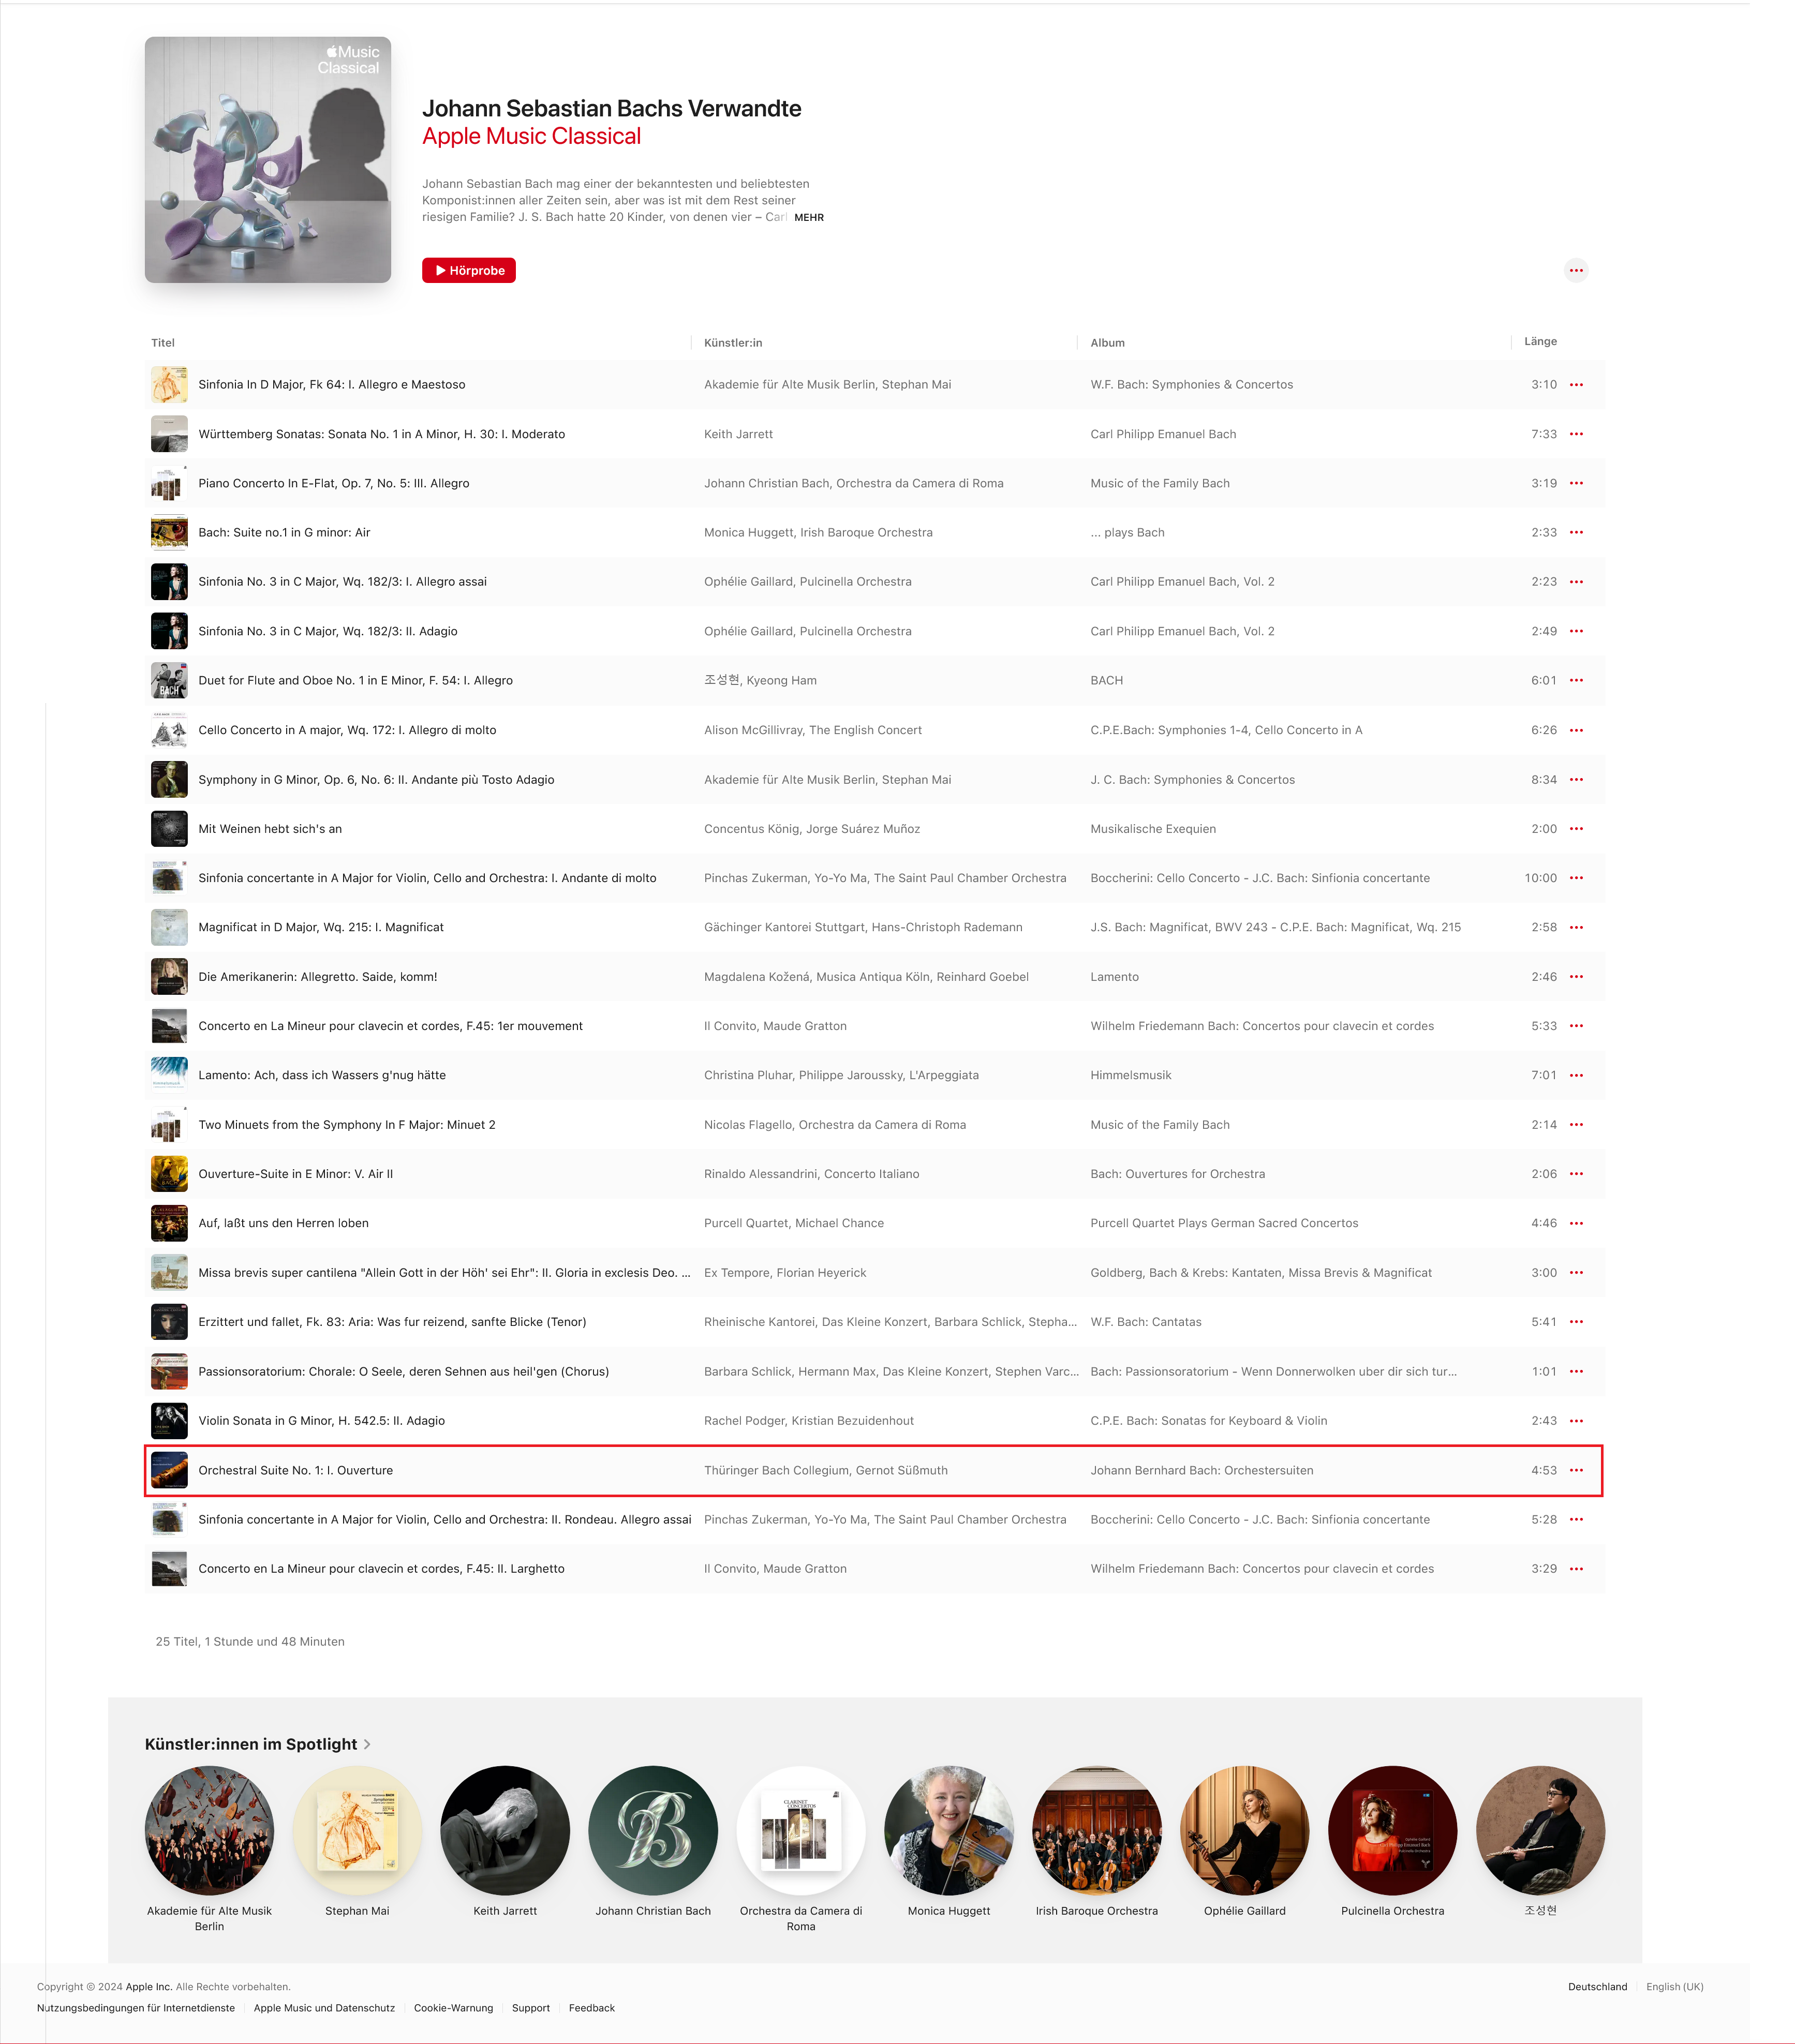
Task: Open album Music of the Family Bach for Piano Concerto
Action: coord(1160,483)
